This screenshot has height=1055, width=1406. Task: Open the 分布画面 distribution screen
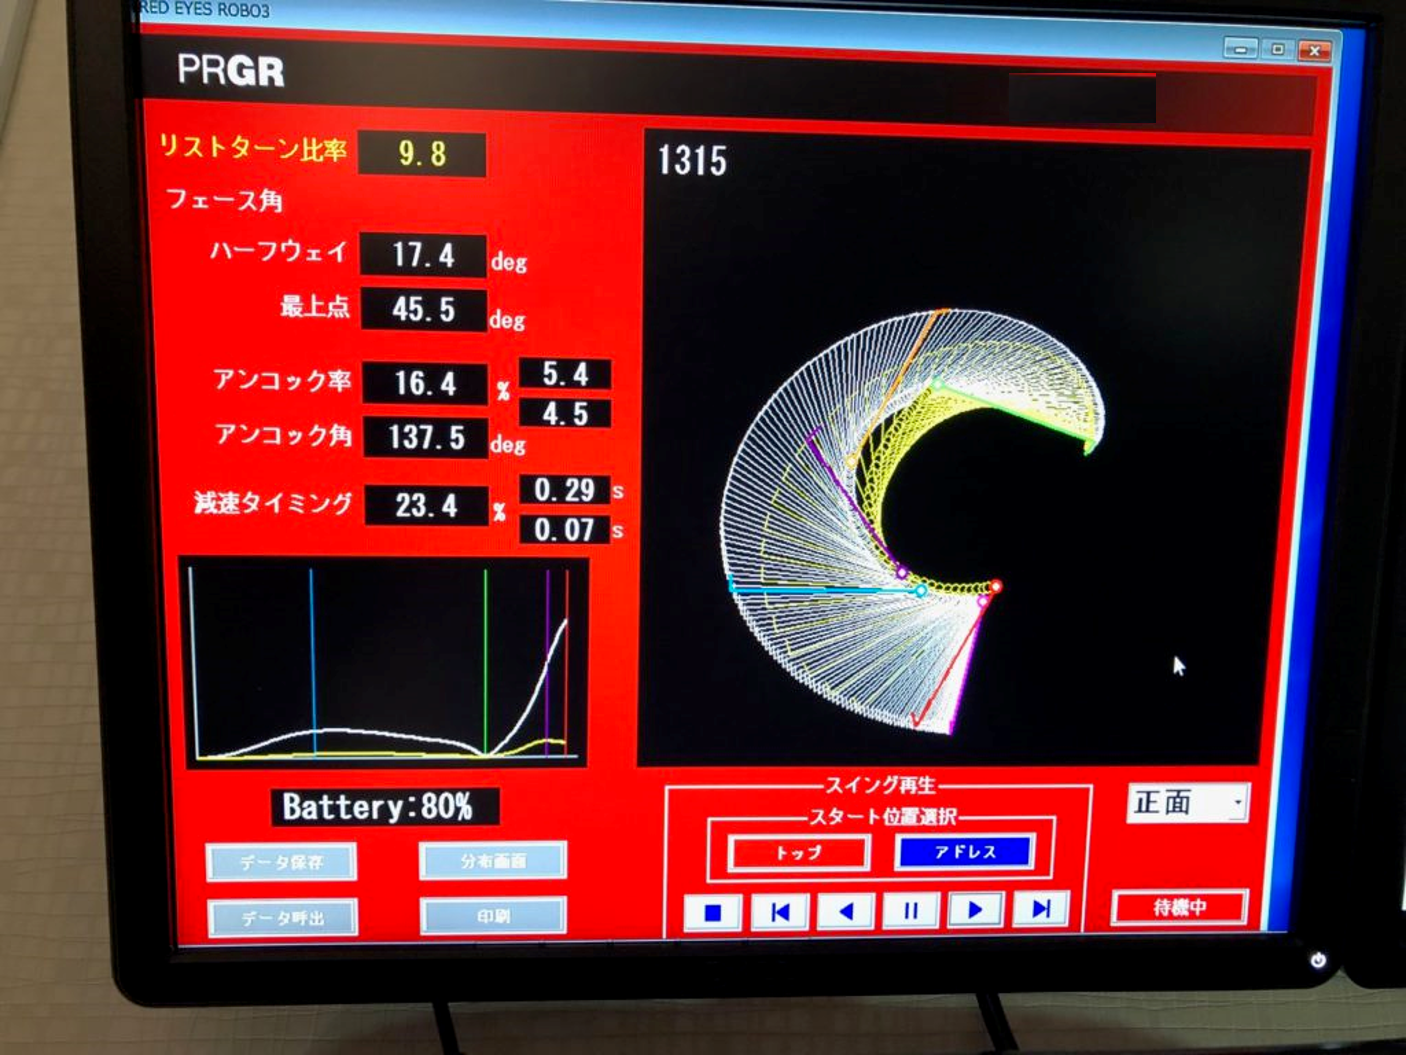tap(493, 860)
